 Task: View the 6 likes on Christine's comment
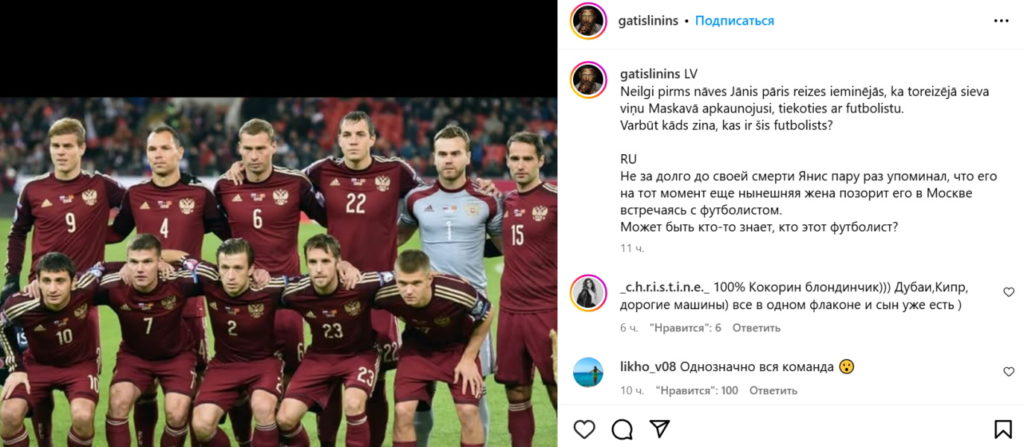coord(686,327)
